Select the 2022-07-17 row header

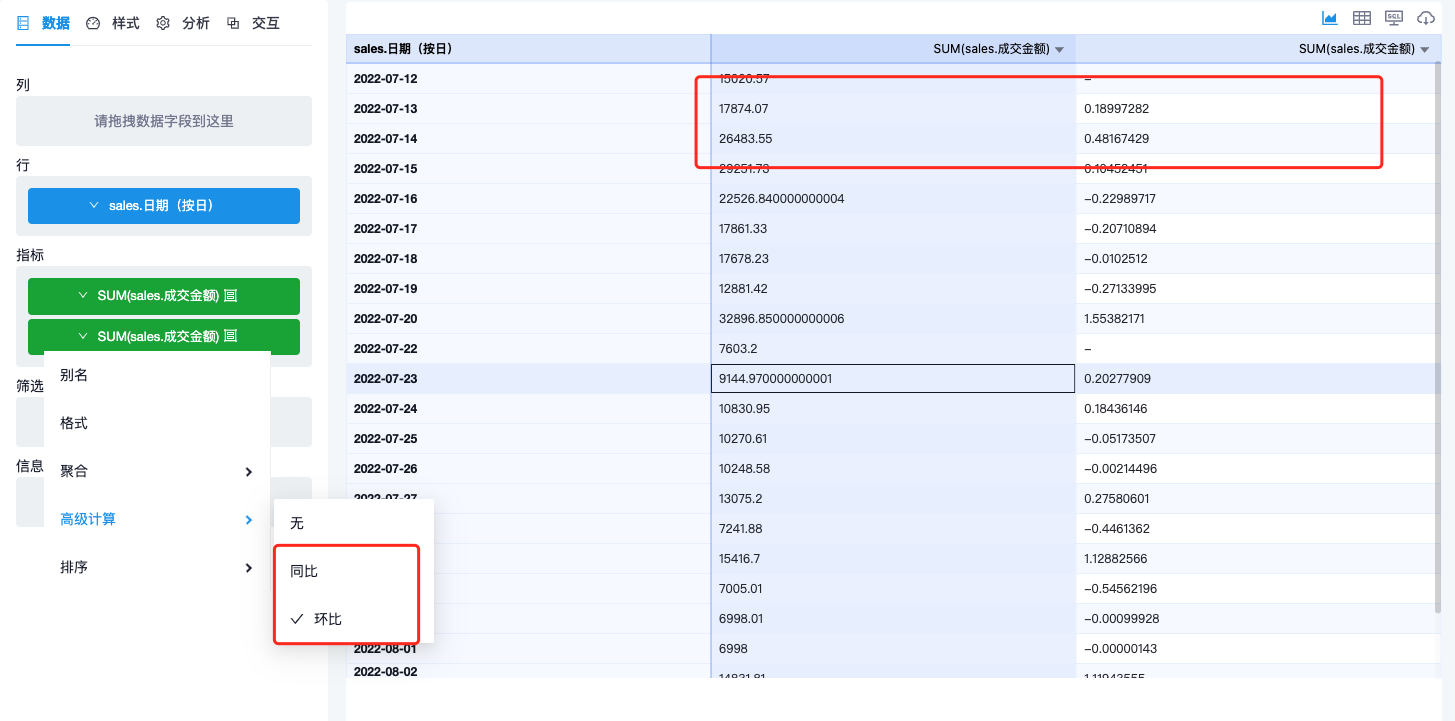(x=528, y=229)
